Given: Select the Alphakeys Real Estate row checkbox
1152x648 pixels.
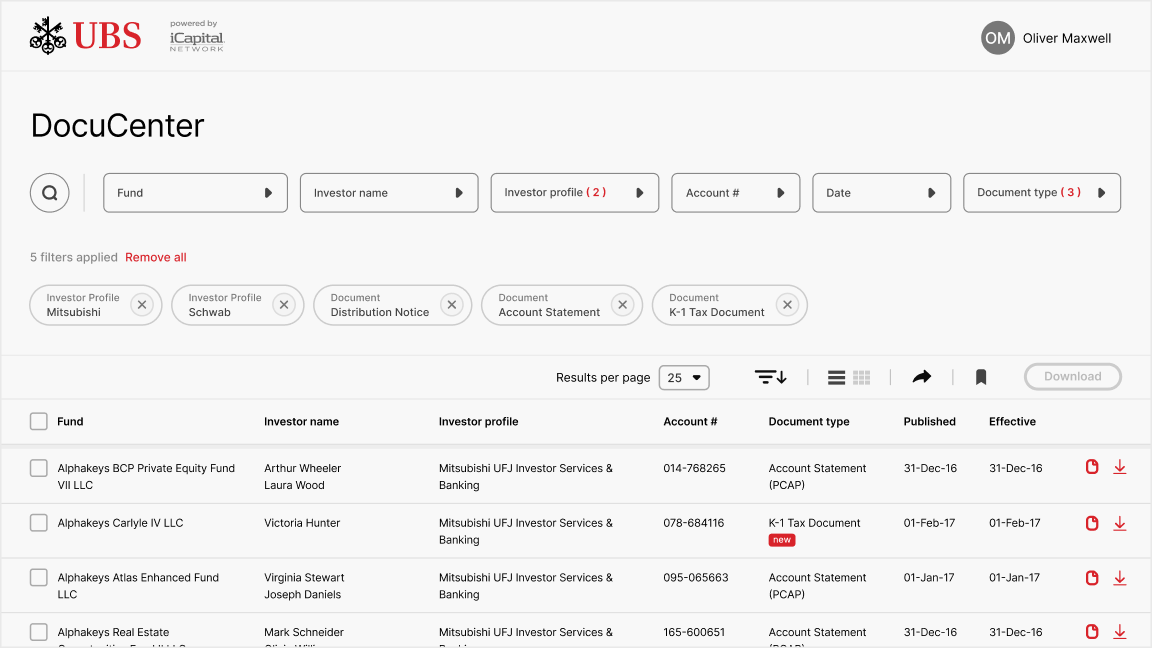Looking at the screenshot, I should coord(39,632).
